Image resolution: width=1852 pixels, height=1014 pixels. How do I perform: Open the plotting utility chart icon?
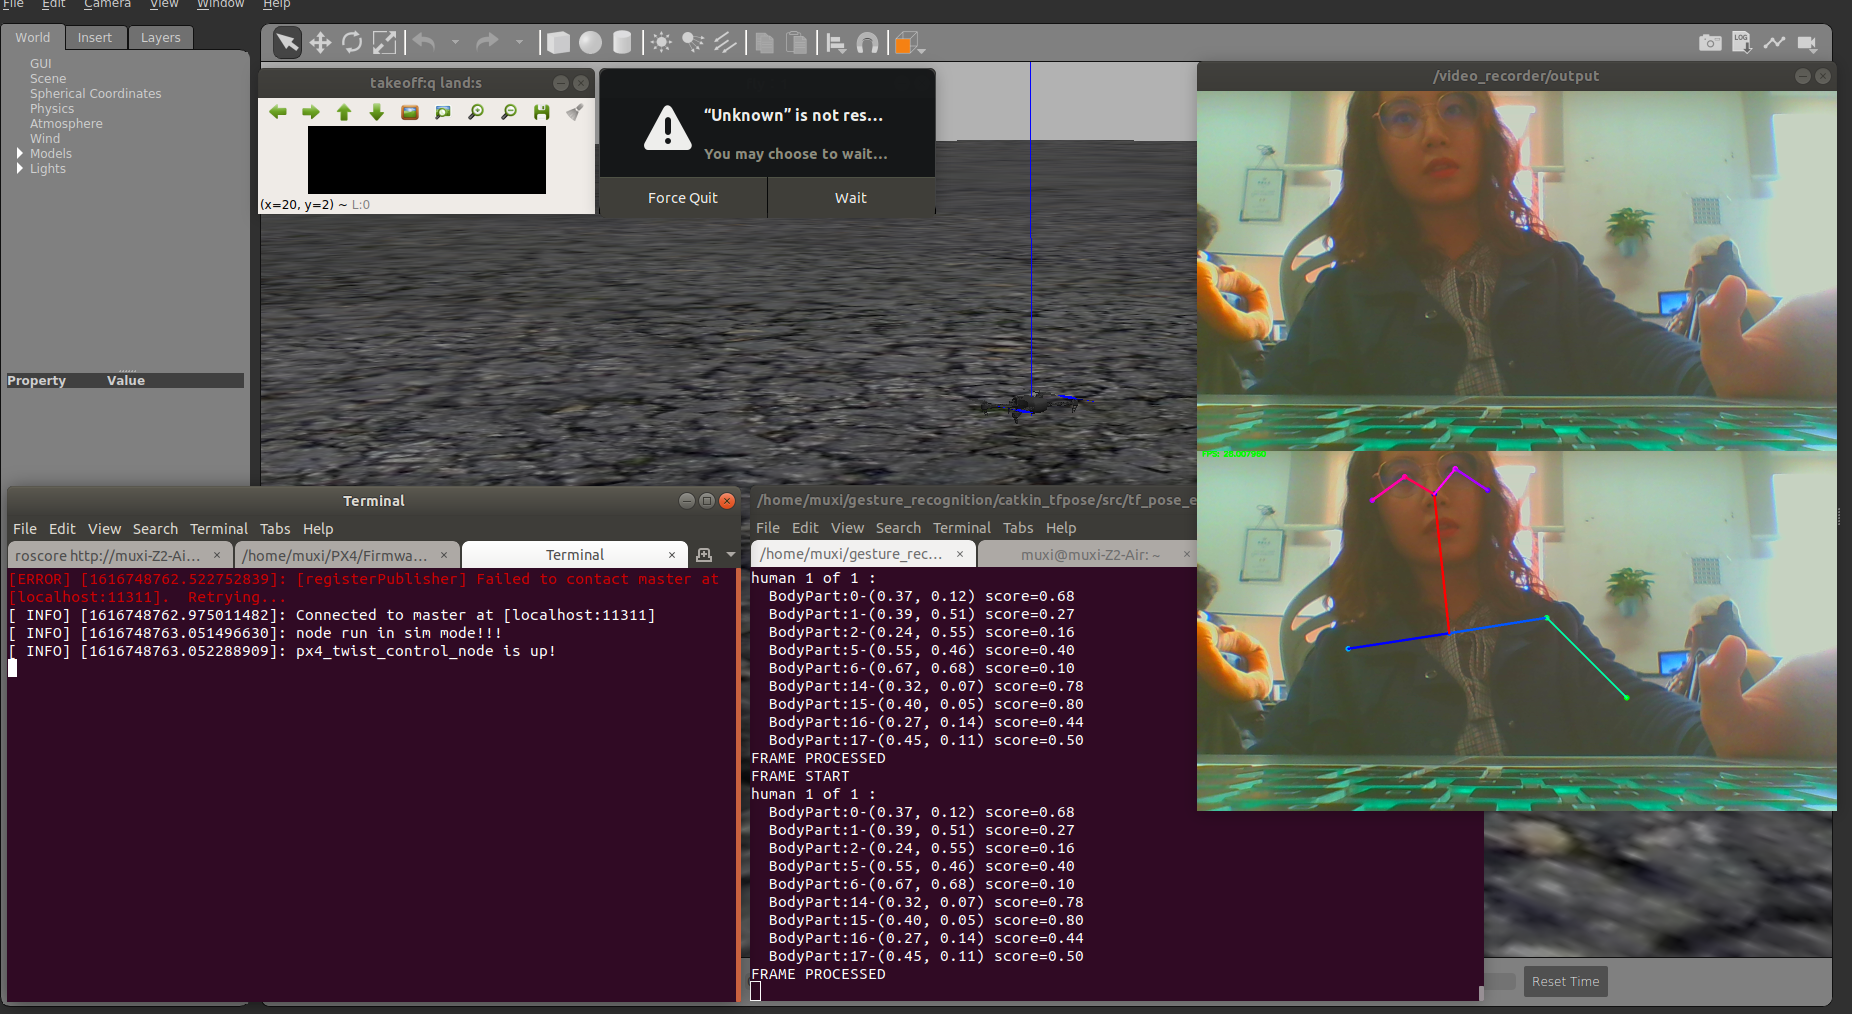(1774, 42)
